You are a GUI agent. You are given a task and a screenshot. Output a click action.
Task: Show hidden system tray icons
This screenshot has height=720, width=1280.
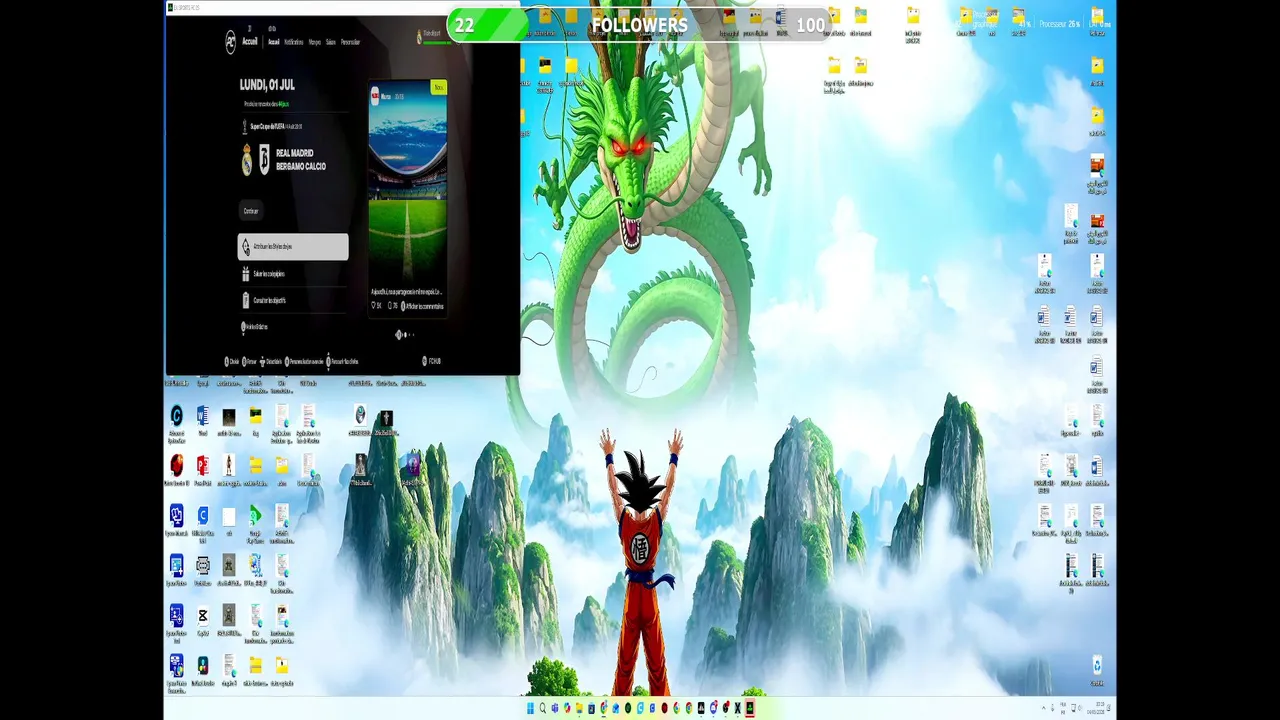point(1044,708)
